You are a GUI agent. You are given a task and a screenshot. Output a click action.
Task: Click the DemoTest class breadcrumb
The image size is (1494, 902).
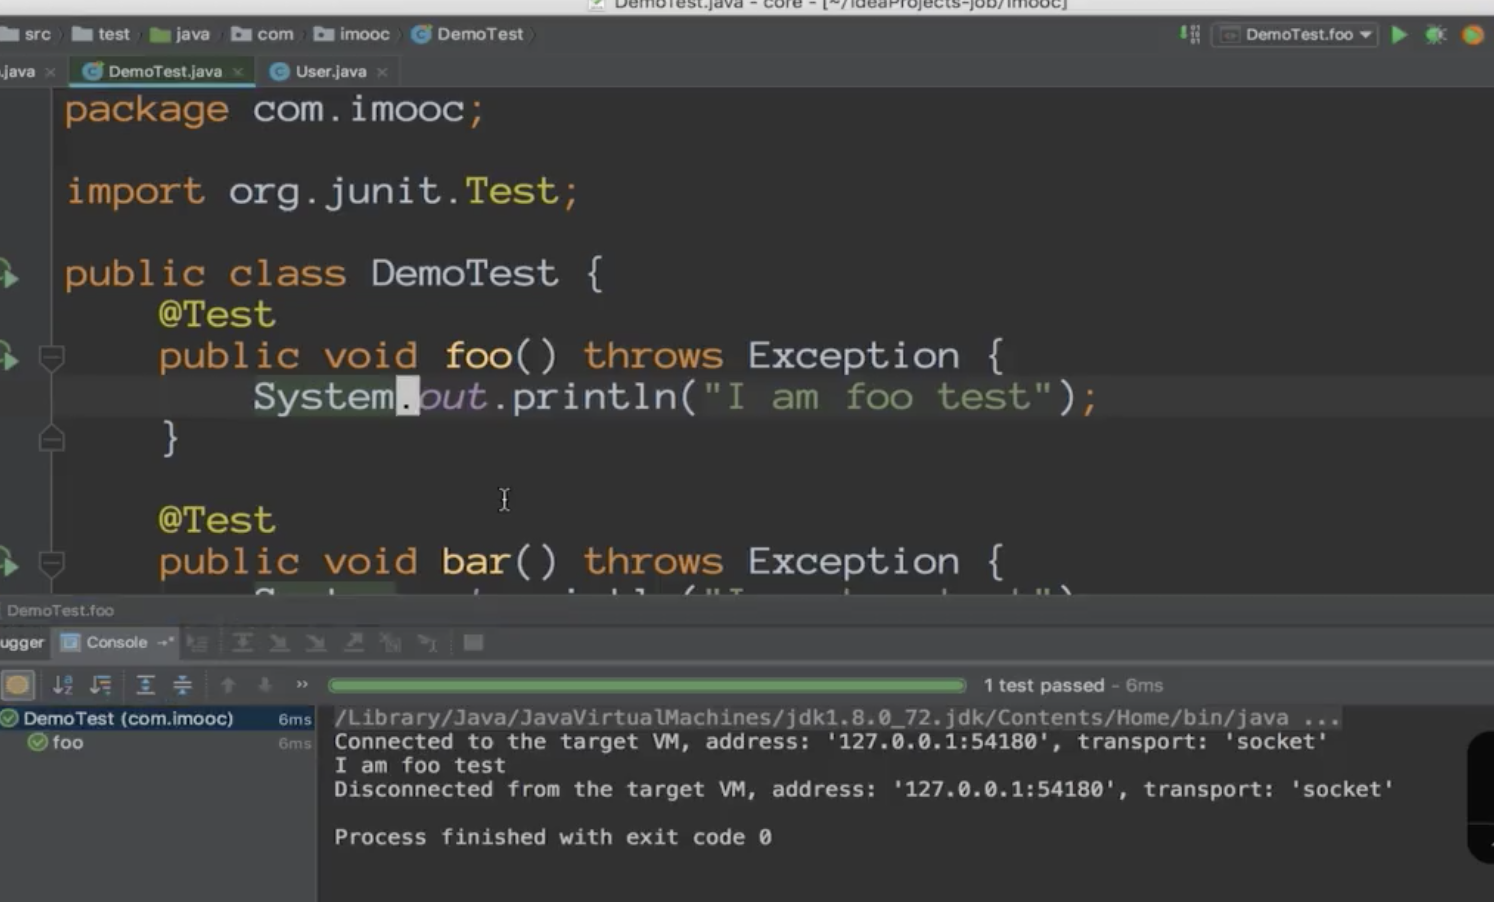[467, 34]
